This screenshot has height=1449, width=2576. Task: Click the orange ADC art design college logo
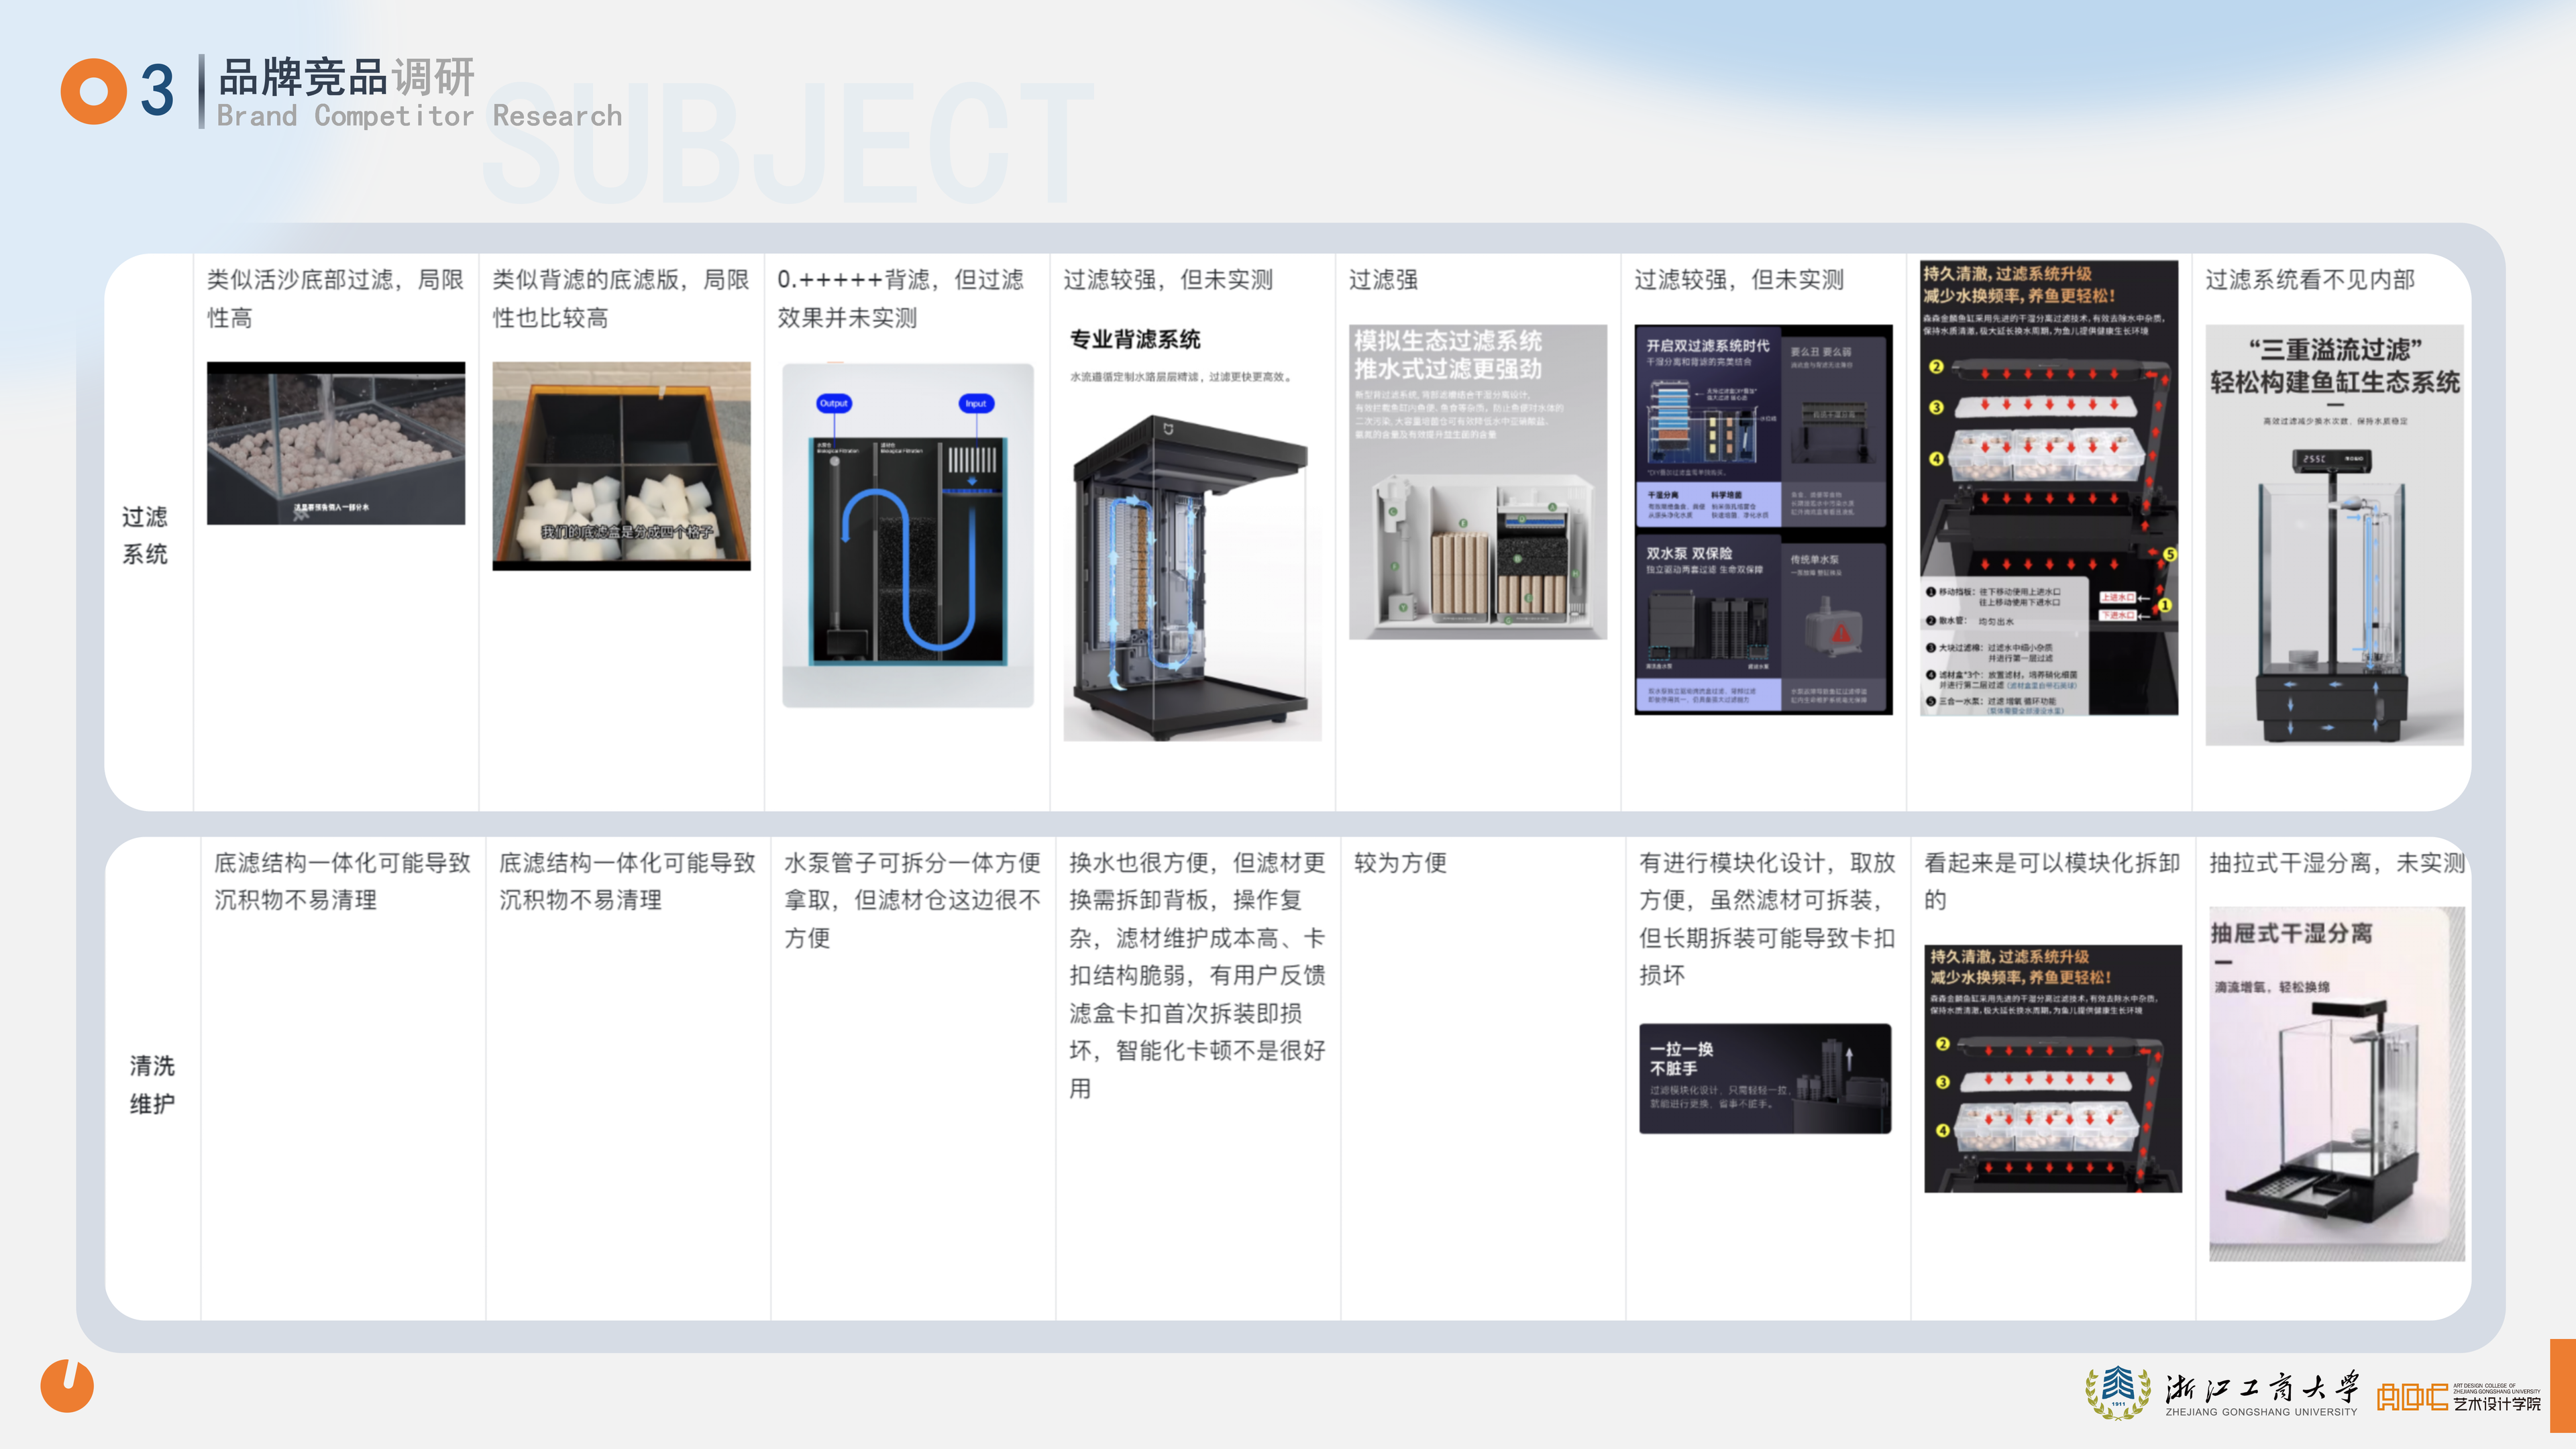coord(2412,1397)
